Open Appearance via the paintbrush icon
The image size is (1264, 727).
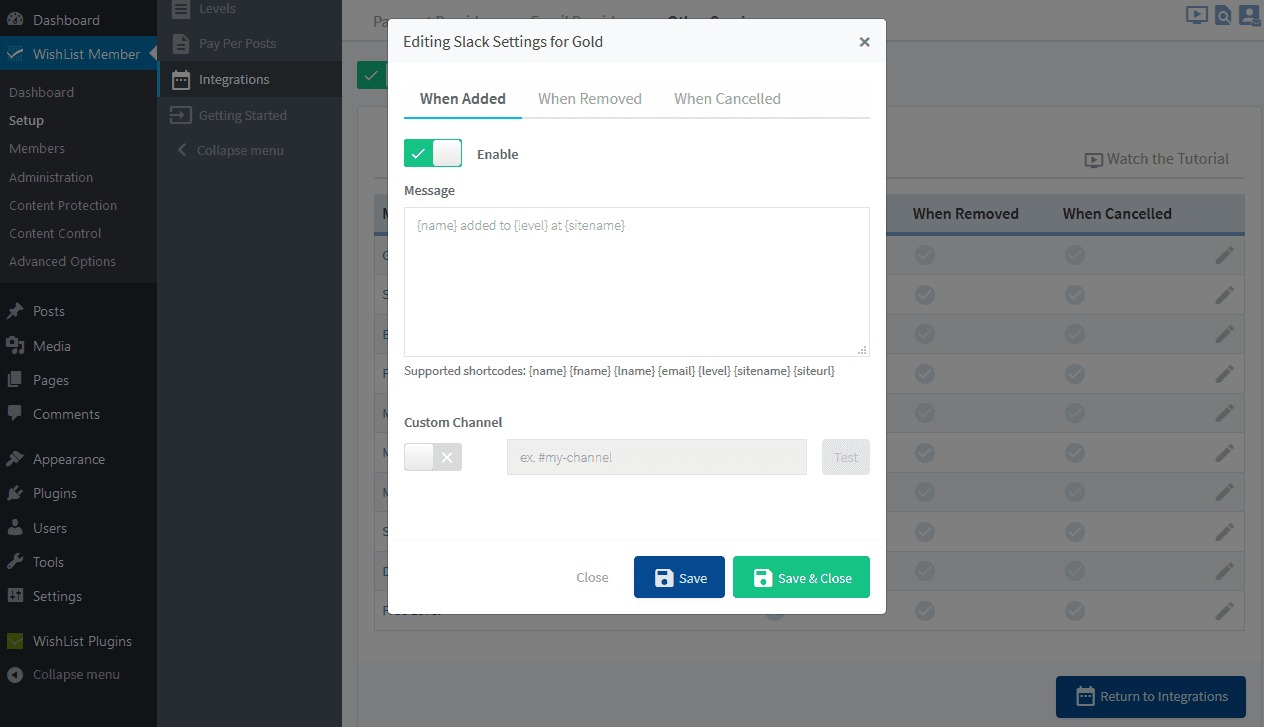15,459
